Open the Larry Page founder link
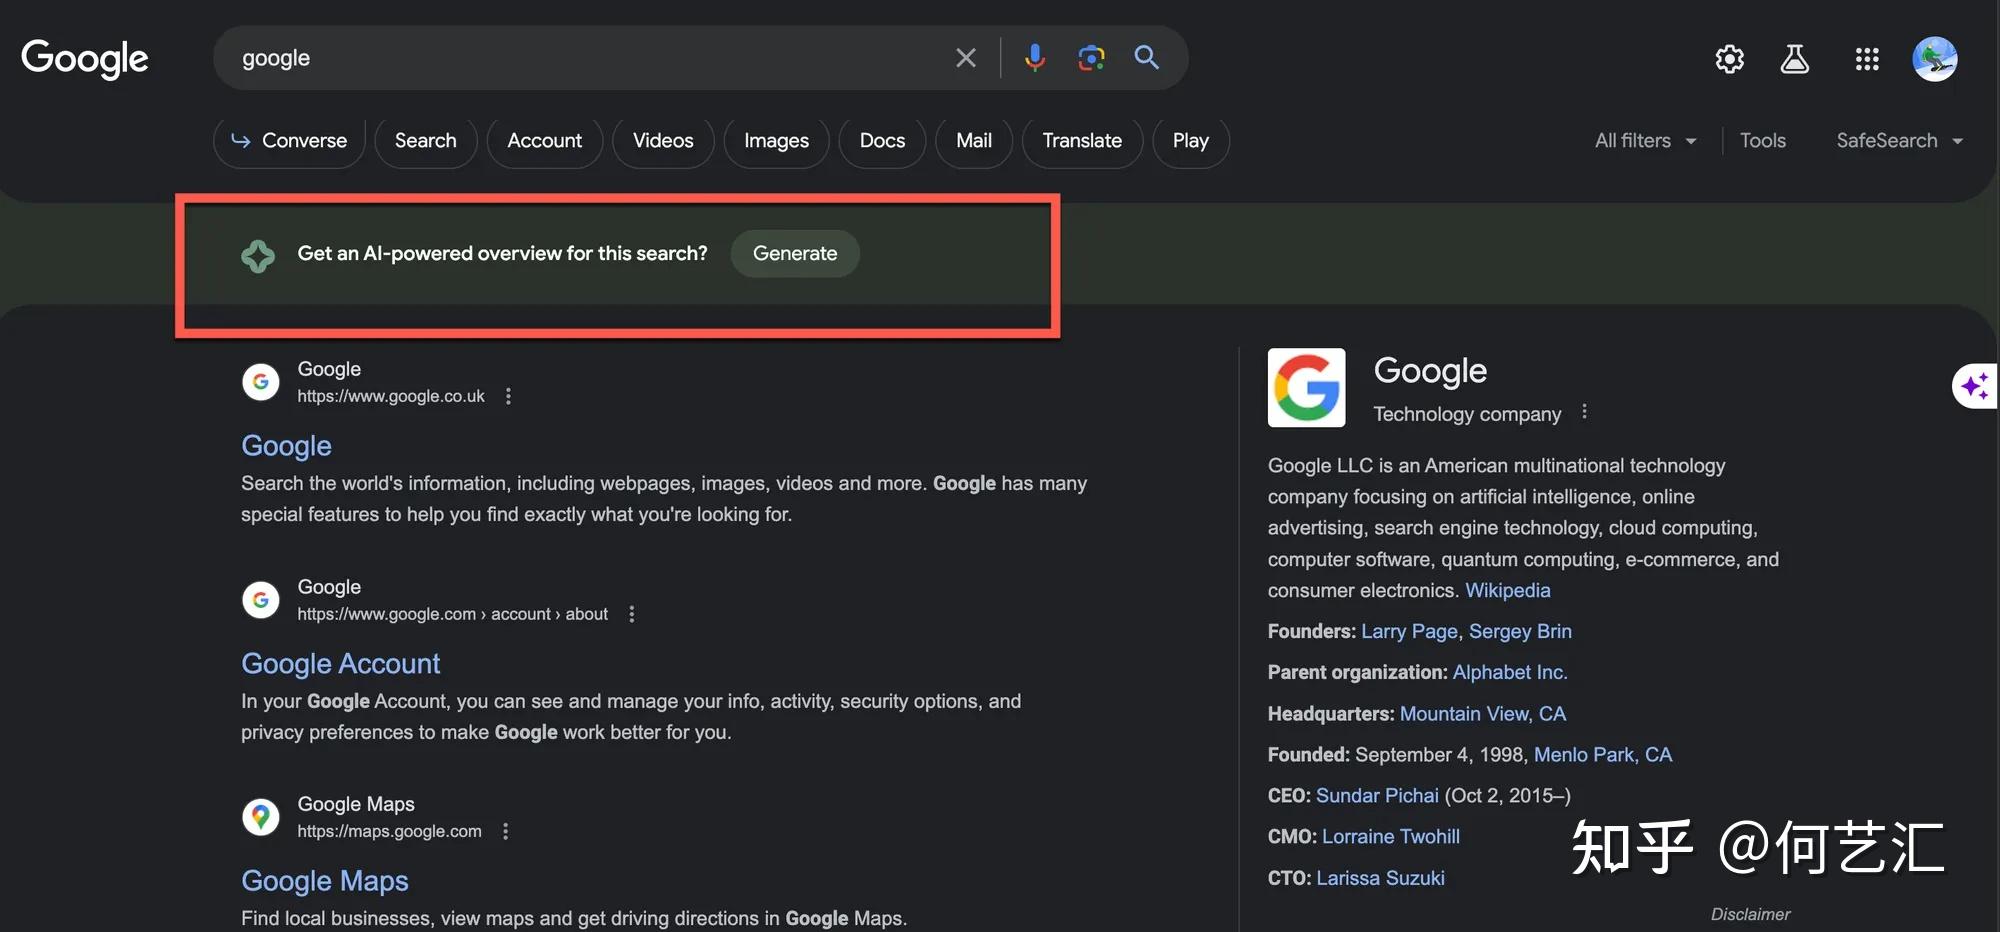 point(1409,632)
